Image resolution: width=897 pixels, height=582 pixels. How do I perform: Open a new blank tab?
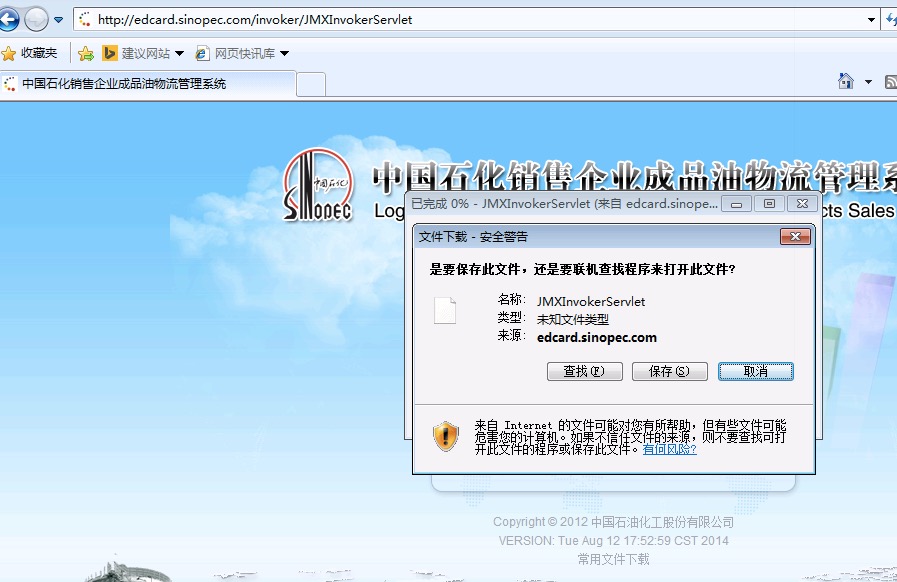point(311,85)
